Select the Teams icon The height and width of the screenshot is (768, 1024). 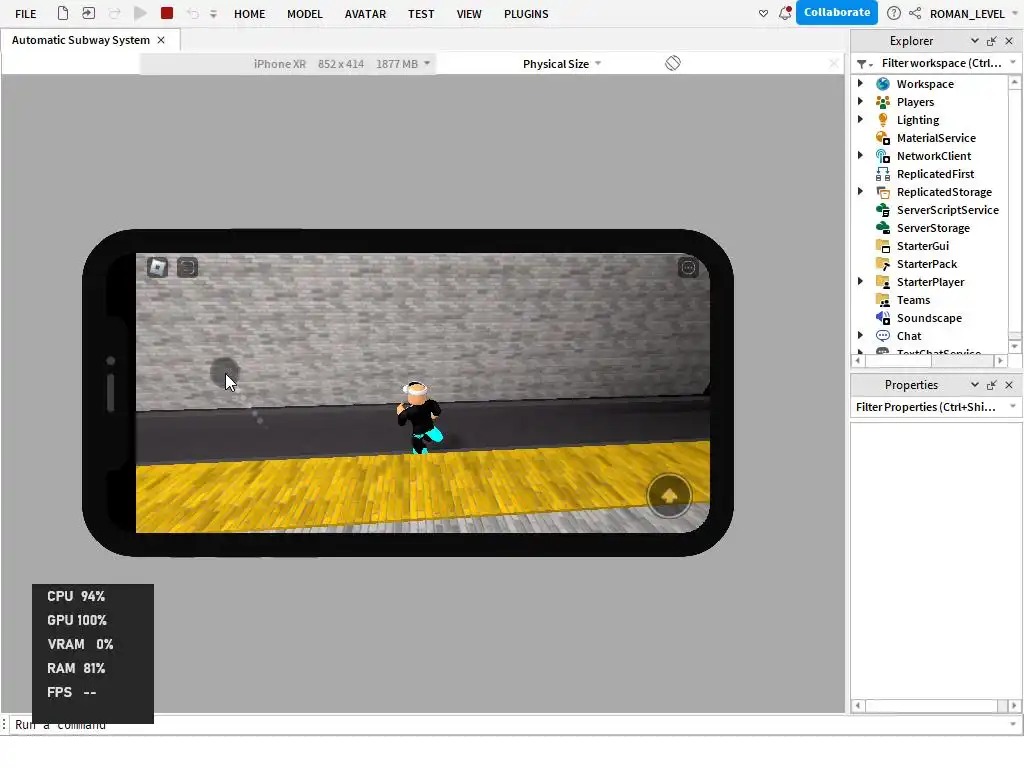tap(883, 300)
